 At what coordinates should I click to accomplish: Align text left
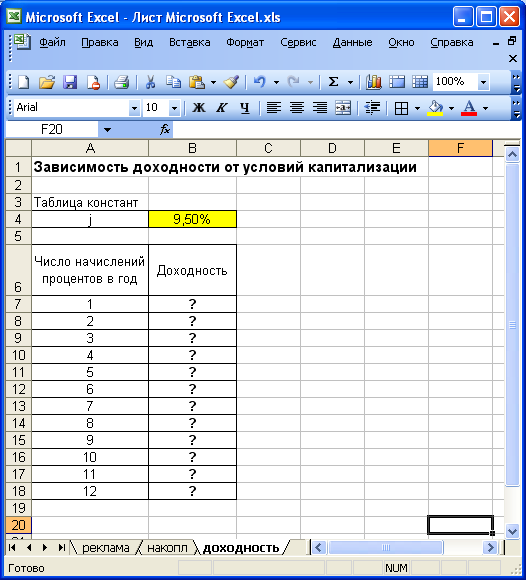tap(274, 108)
